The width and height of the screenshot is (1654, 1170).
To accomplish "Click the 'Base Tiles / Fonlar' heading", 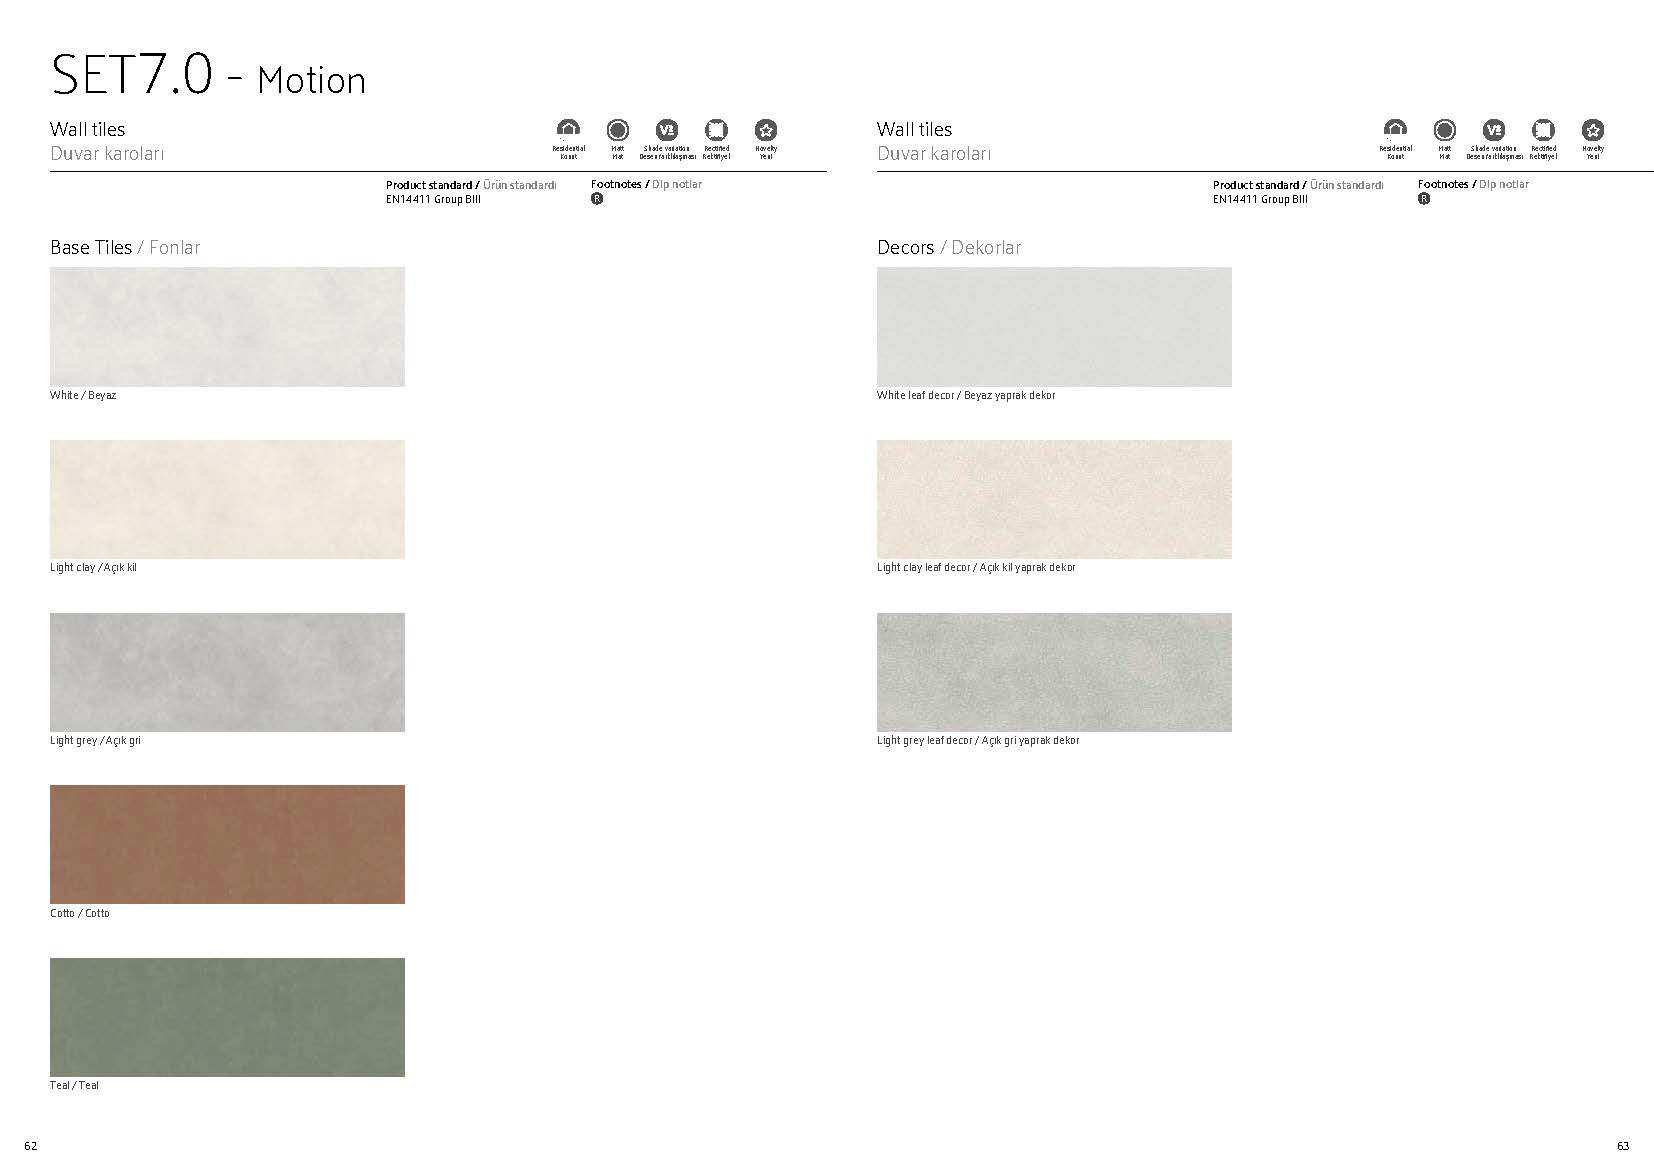I will pyautogui.click(x=125, y=247).
